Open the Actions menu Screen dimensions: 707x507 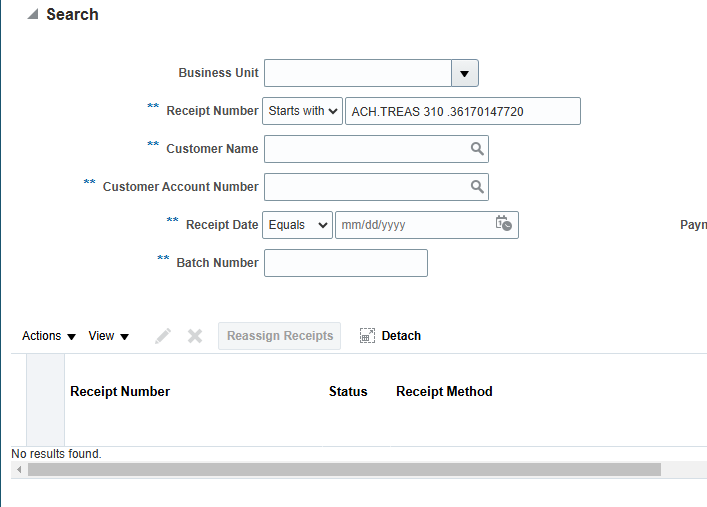click(x=49, y=336)
